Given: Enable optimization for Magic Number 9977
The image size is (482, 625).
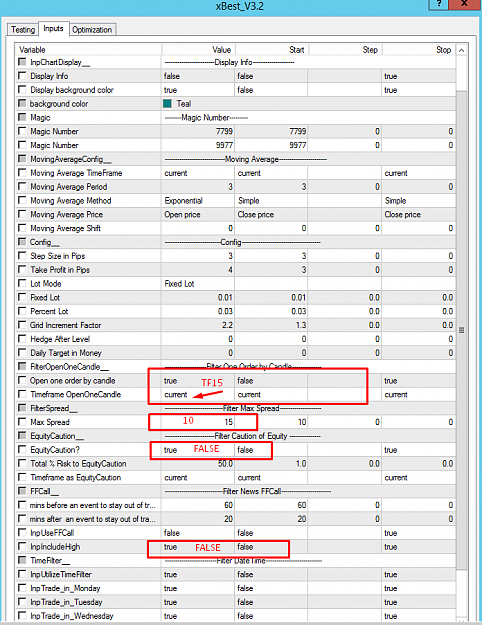Looking at the screenshot, I should tap(22, 145).
